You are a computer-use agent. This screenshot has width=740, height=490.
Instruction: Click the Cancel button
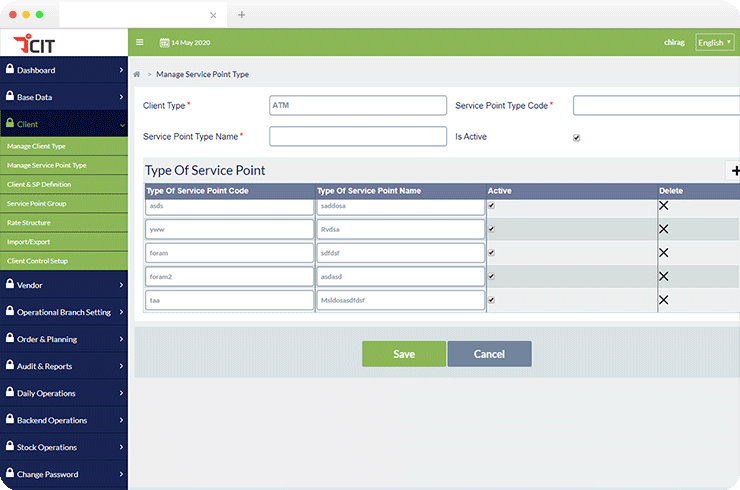(x=489, y=354)
